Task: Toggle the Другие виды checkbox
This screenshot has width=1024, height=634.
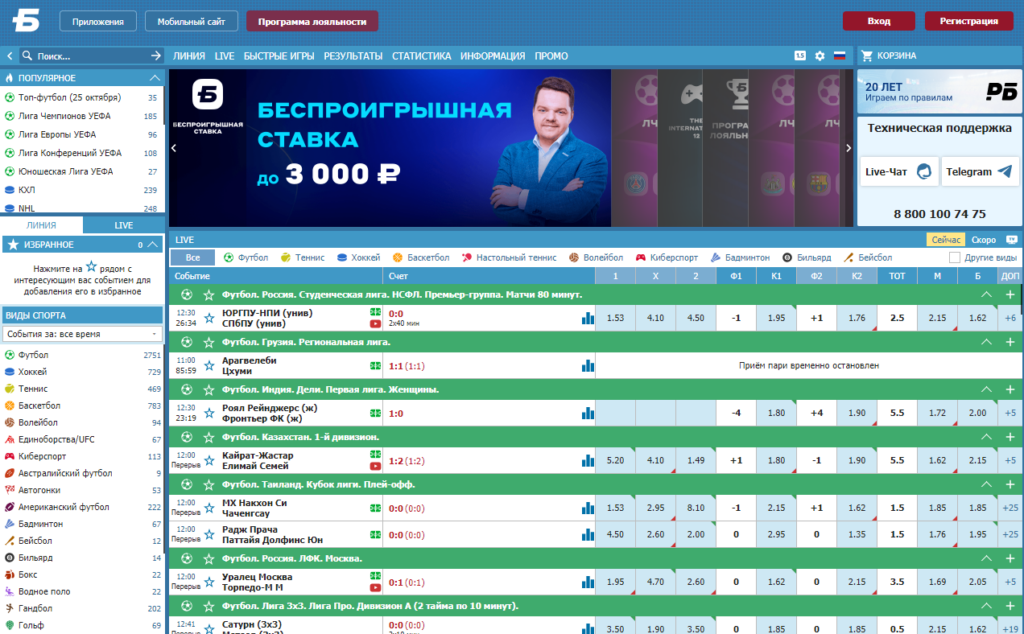Action: point(954,258)
